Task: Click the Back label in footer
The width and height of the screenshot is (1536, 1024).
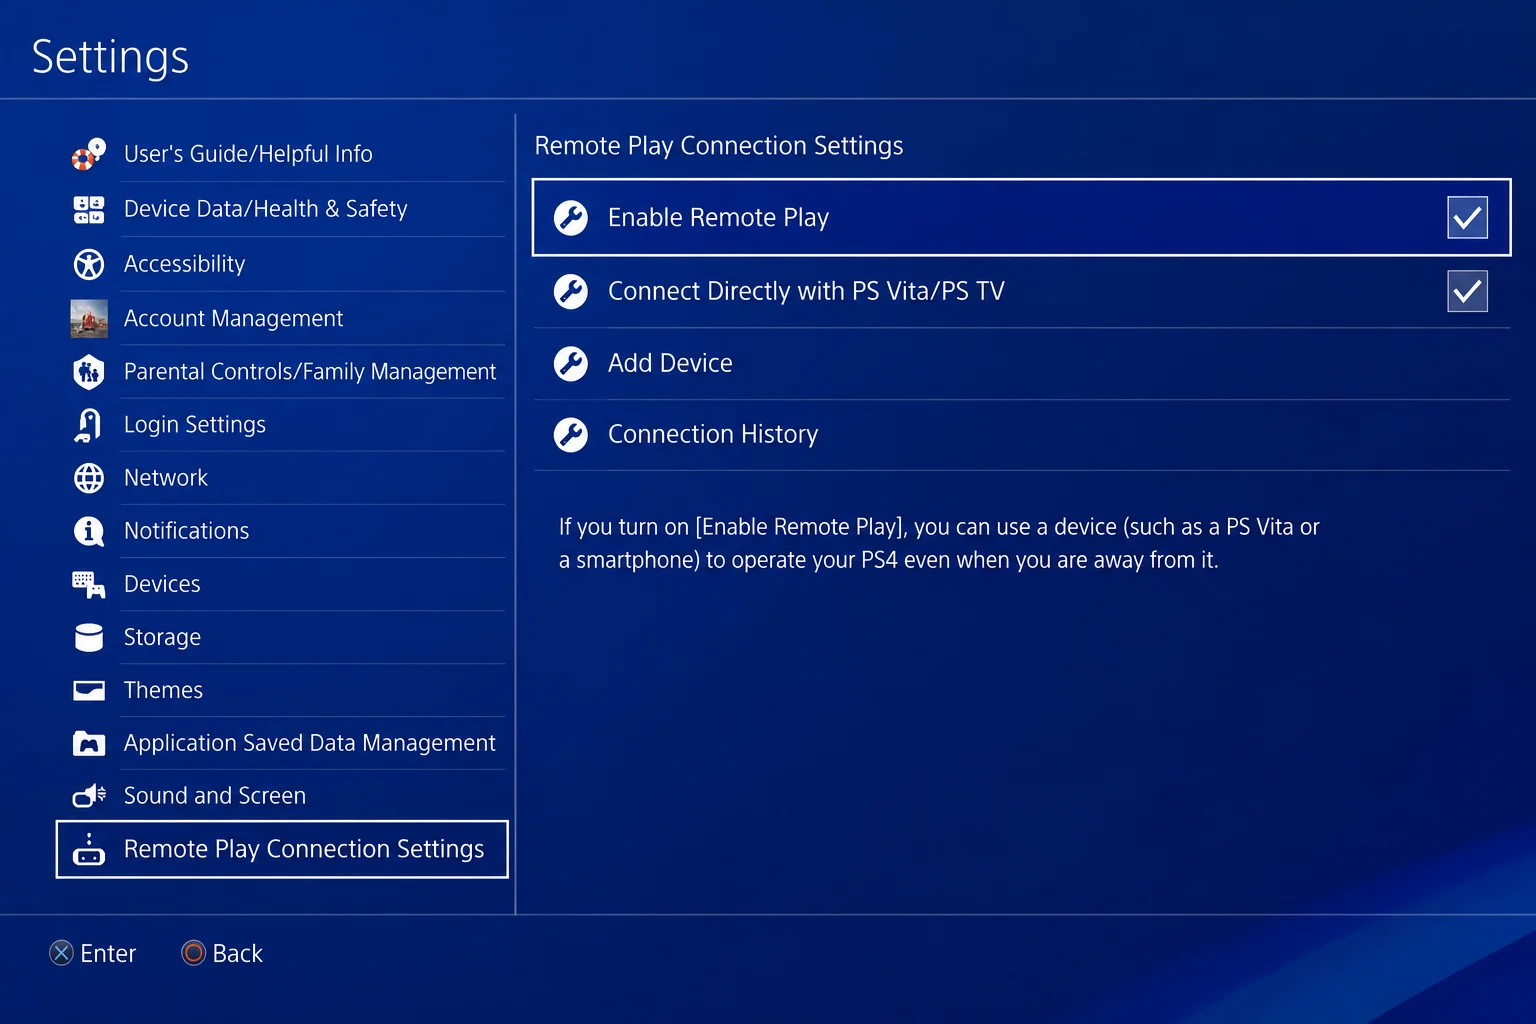Action: coord(238,953)
